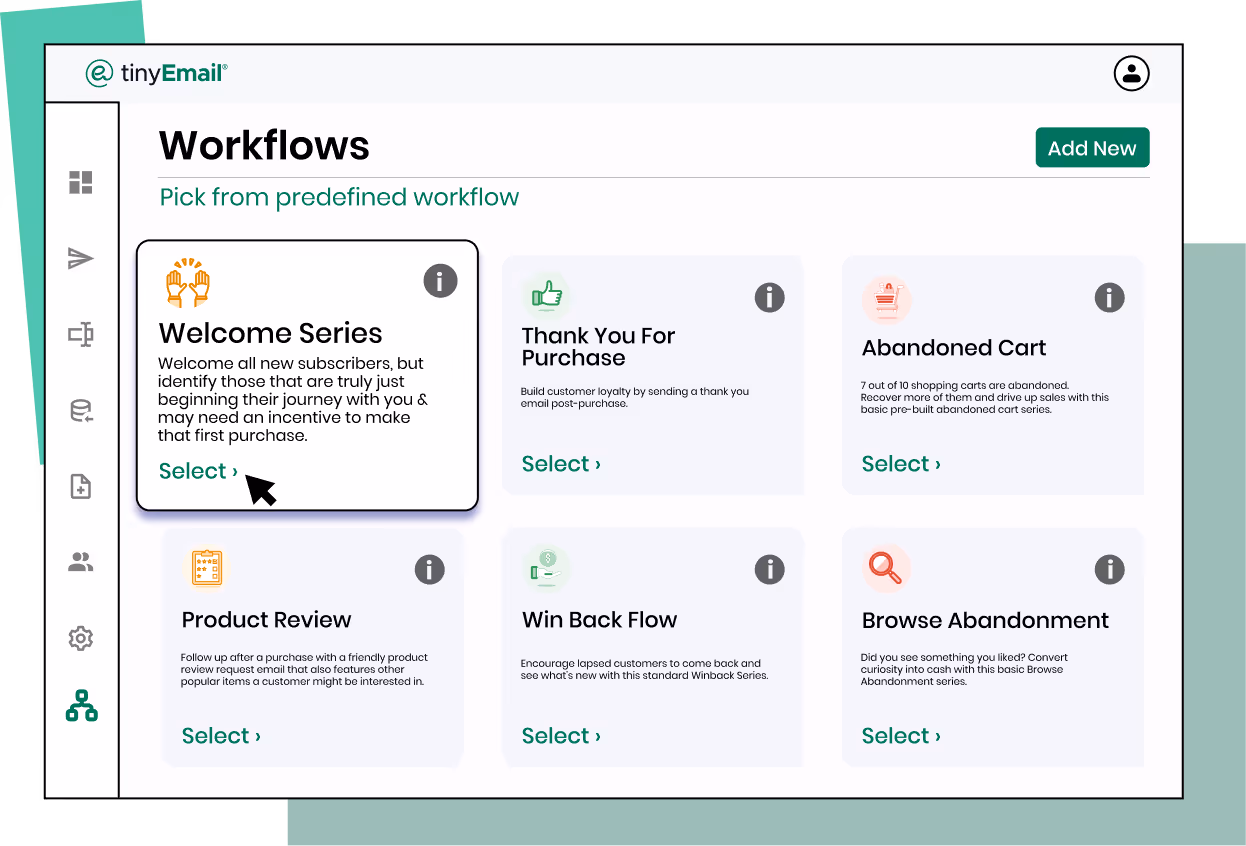Click the tinyEmail logo in the header

point(157,73)
